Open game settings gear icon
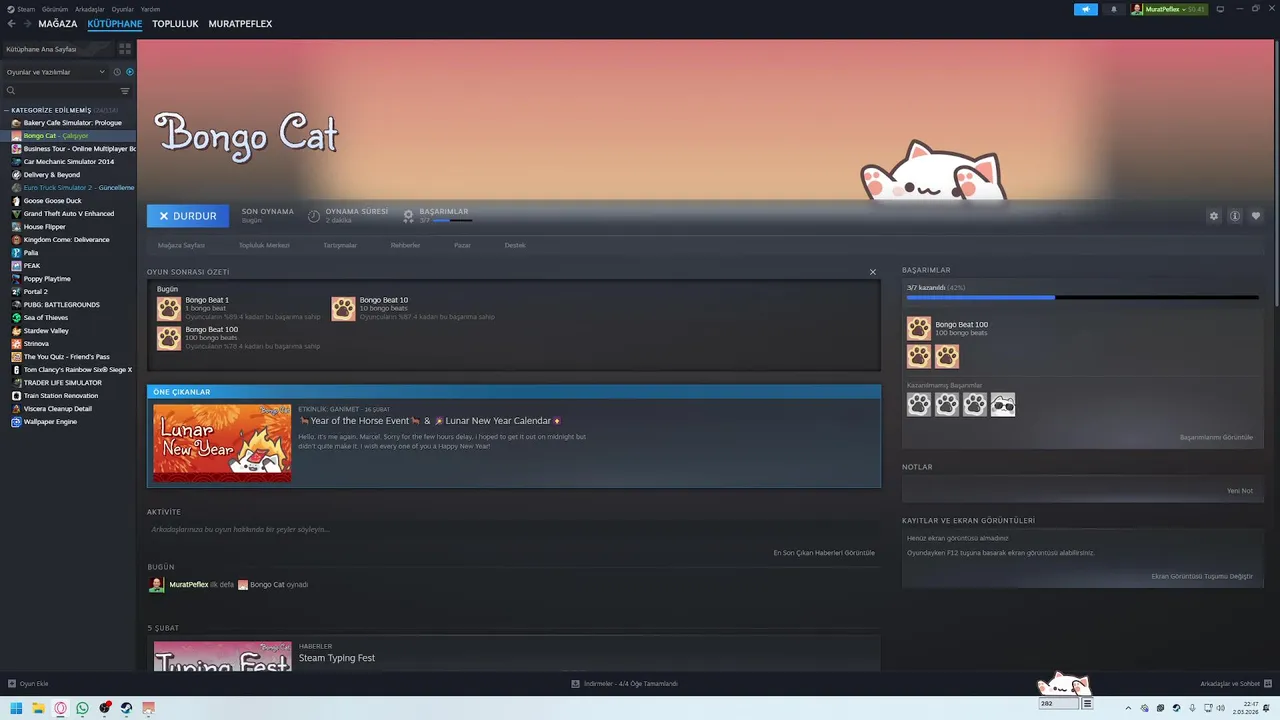Viewport: 1280px width, 720px height. pos(1214,216)
